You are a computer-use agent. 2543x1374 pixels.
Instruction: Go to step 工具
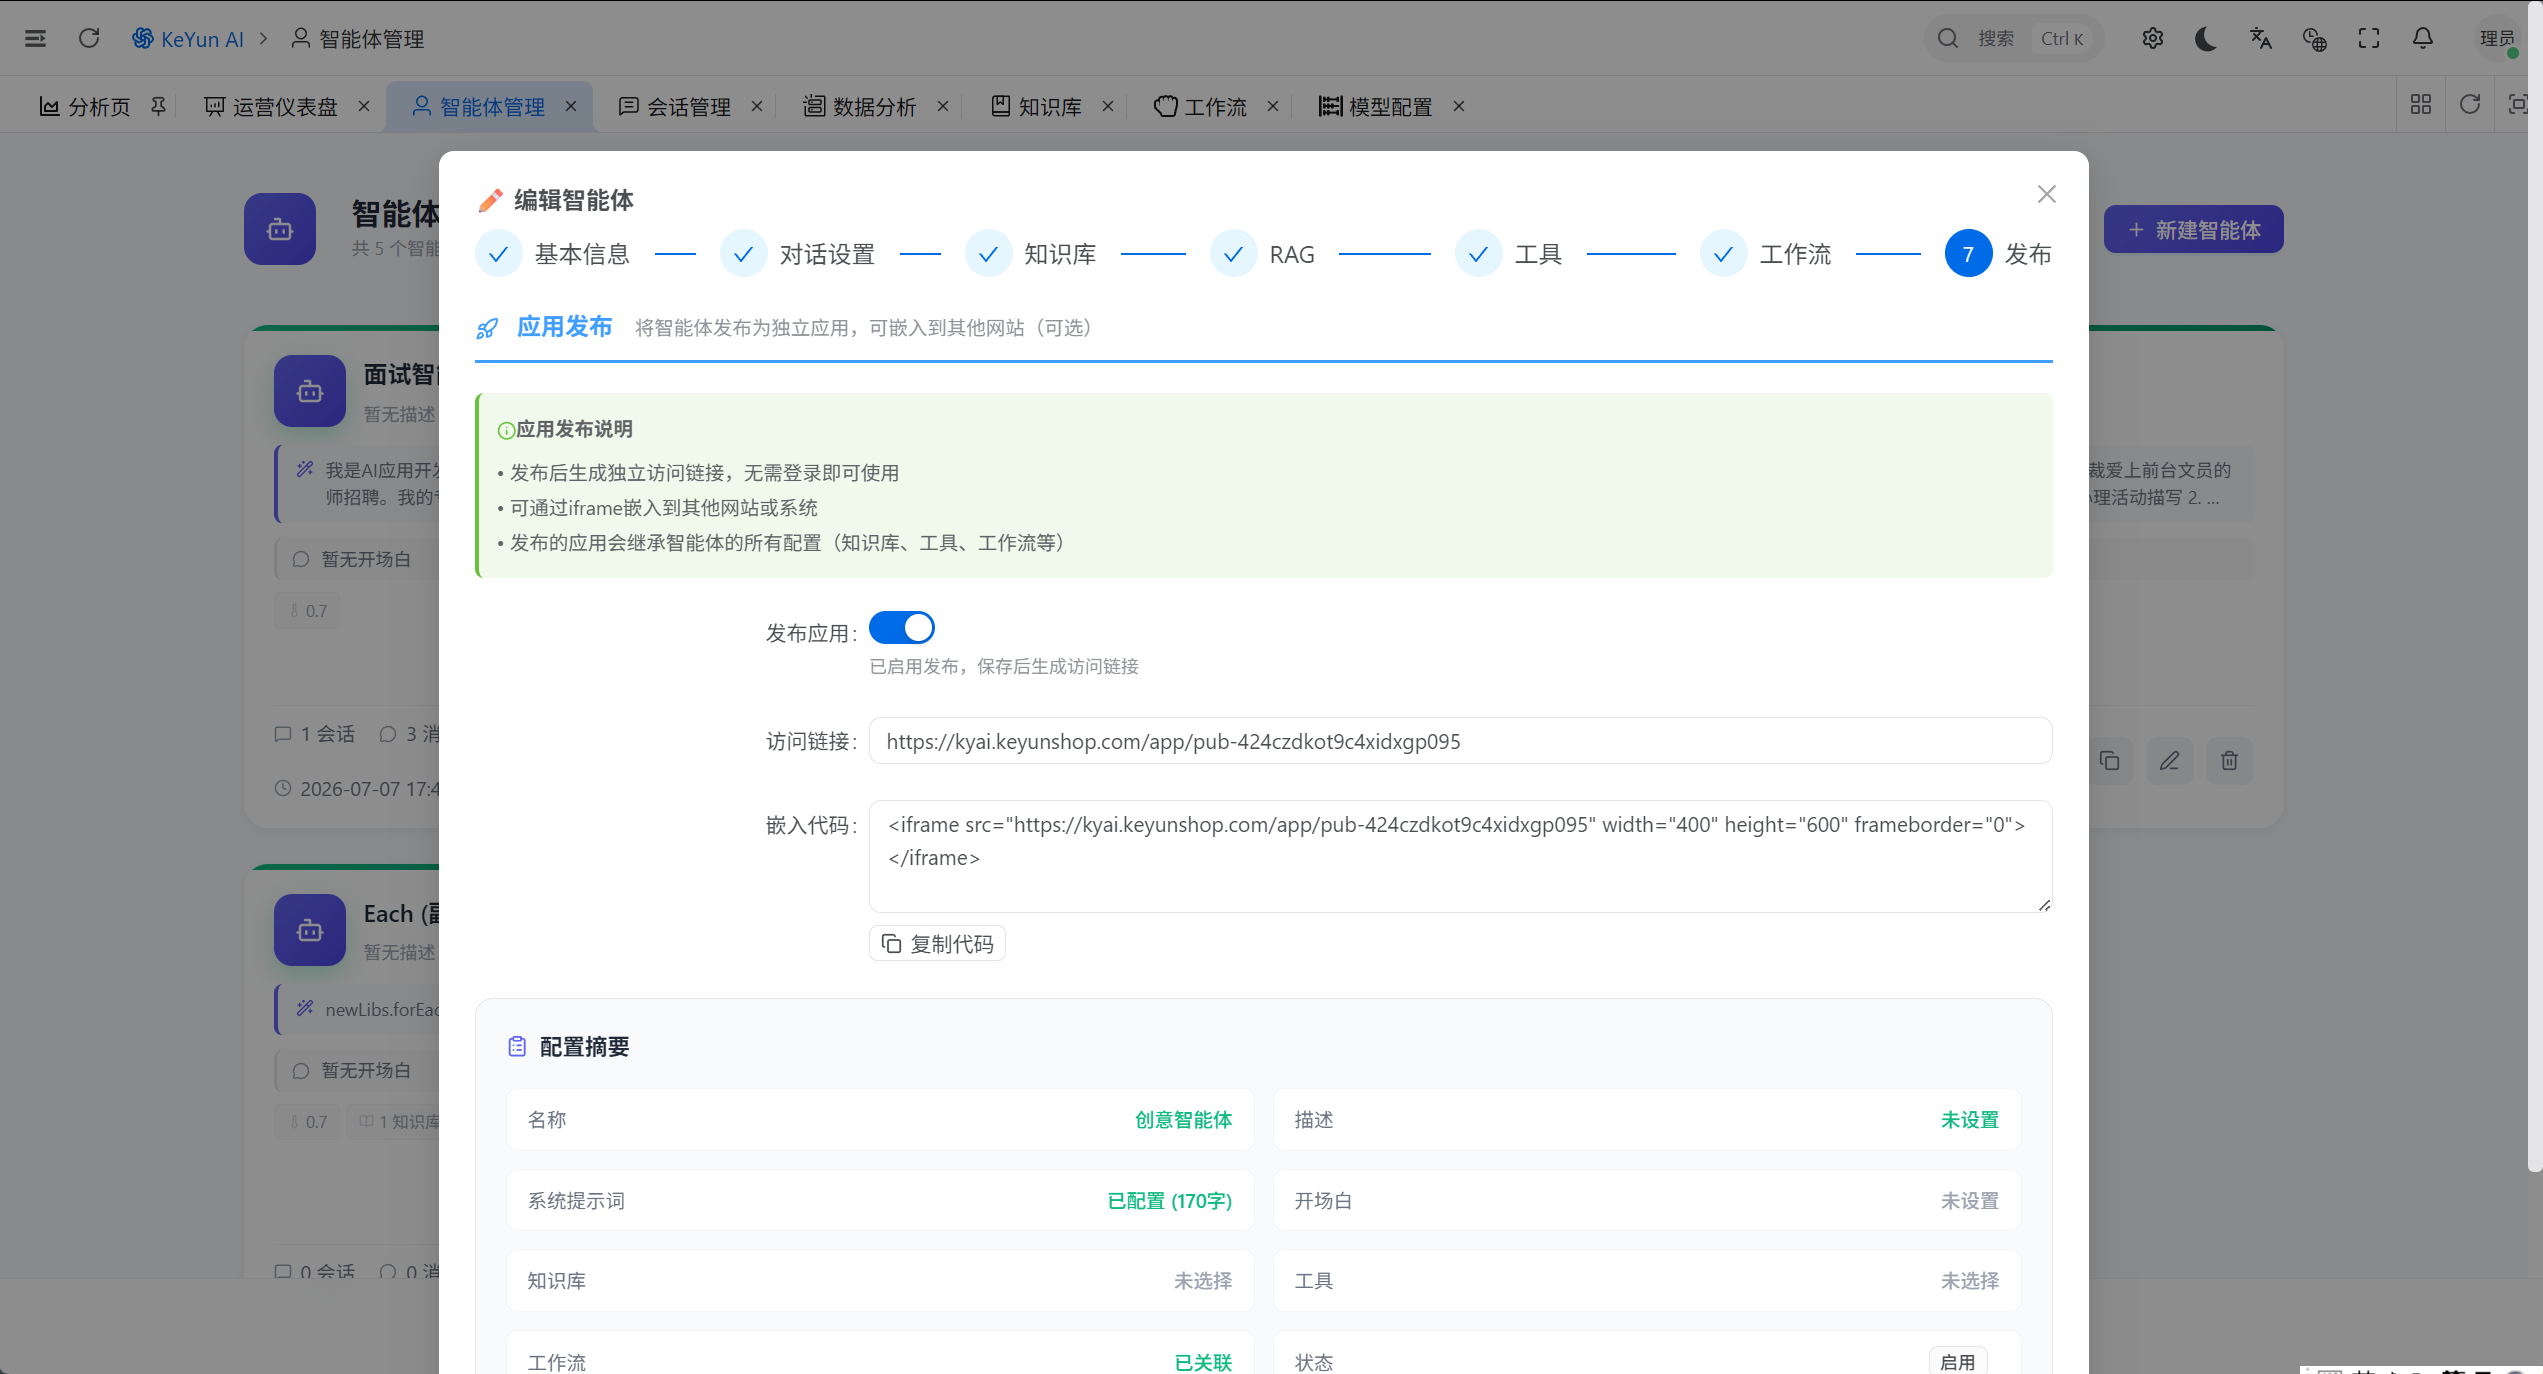[1510, 254]
